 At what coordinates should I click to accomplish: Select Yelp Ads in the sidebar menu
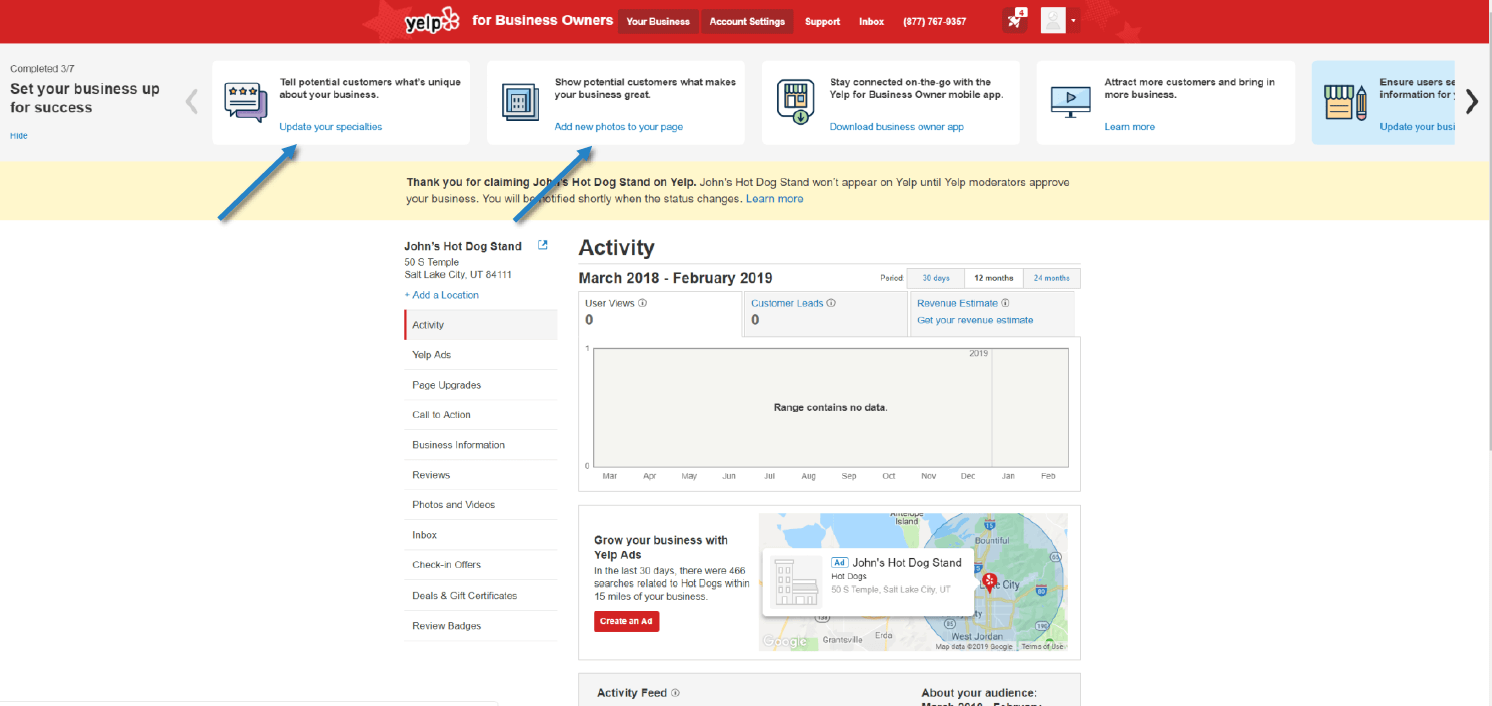481,355
